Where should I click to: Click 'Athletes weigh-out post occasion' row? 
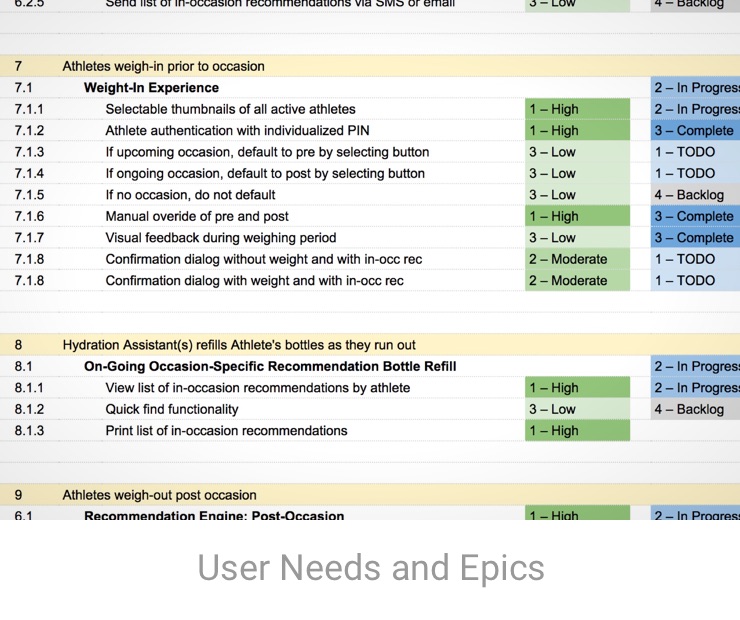[x=160, y=495]
